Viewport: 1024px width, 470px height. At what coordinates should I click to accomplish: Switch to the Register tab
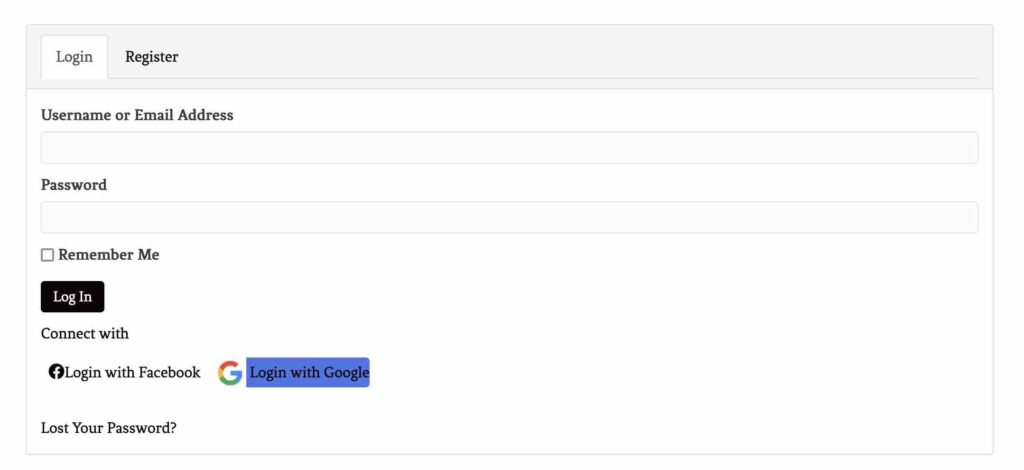click(x=152, y=57)
